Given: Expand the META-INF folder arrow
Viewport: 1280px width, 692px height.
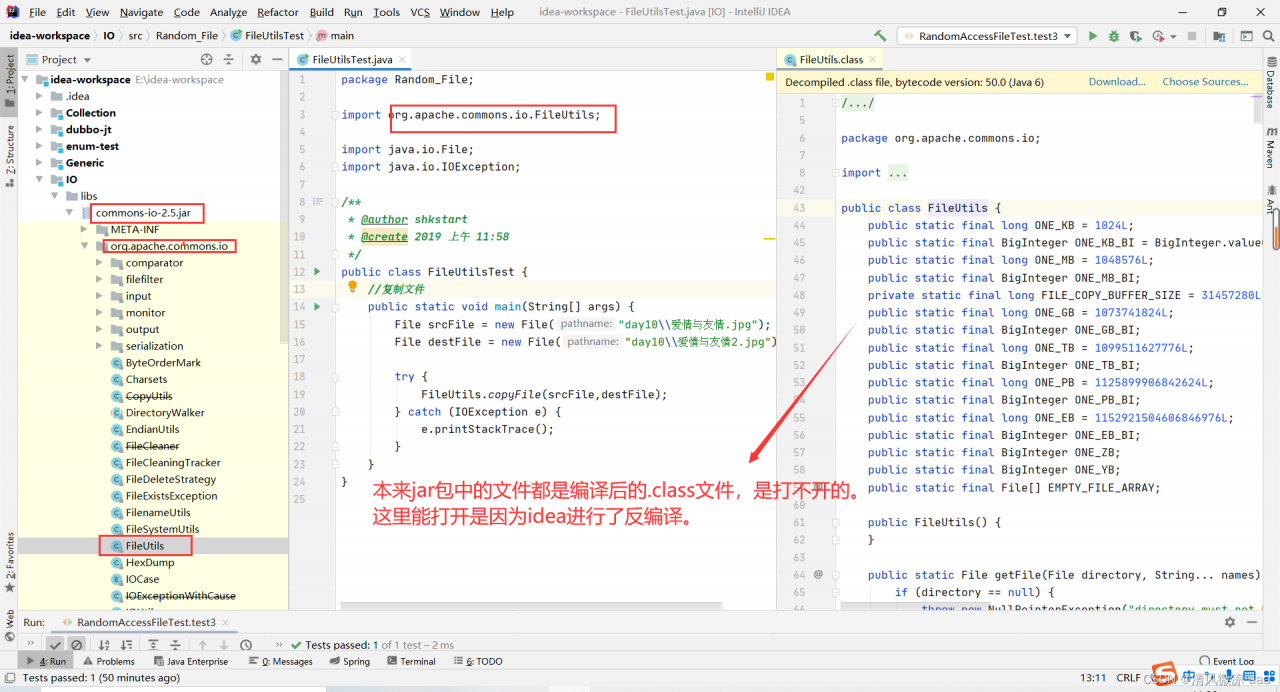Looking at the screenshot, I should click(x=85, y=229).
